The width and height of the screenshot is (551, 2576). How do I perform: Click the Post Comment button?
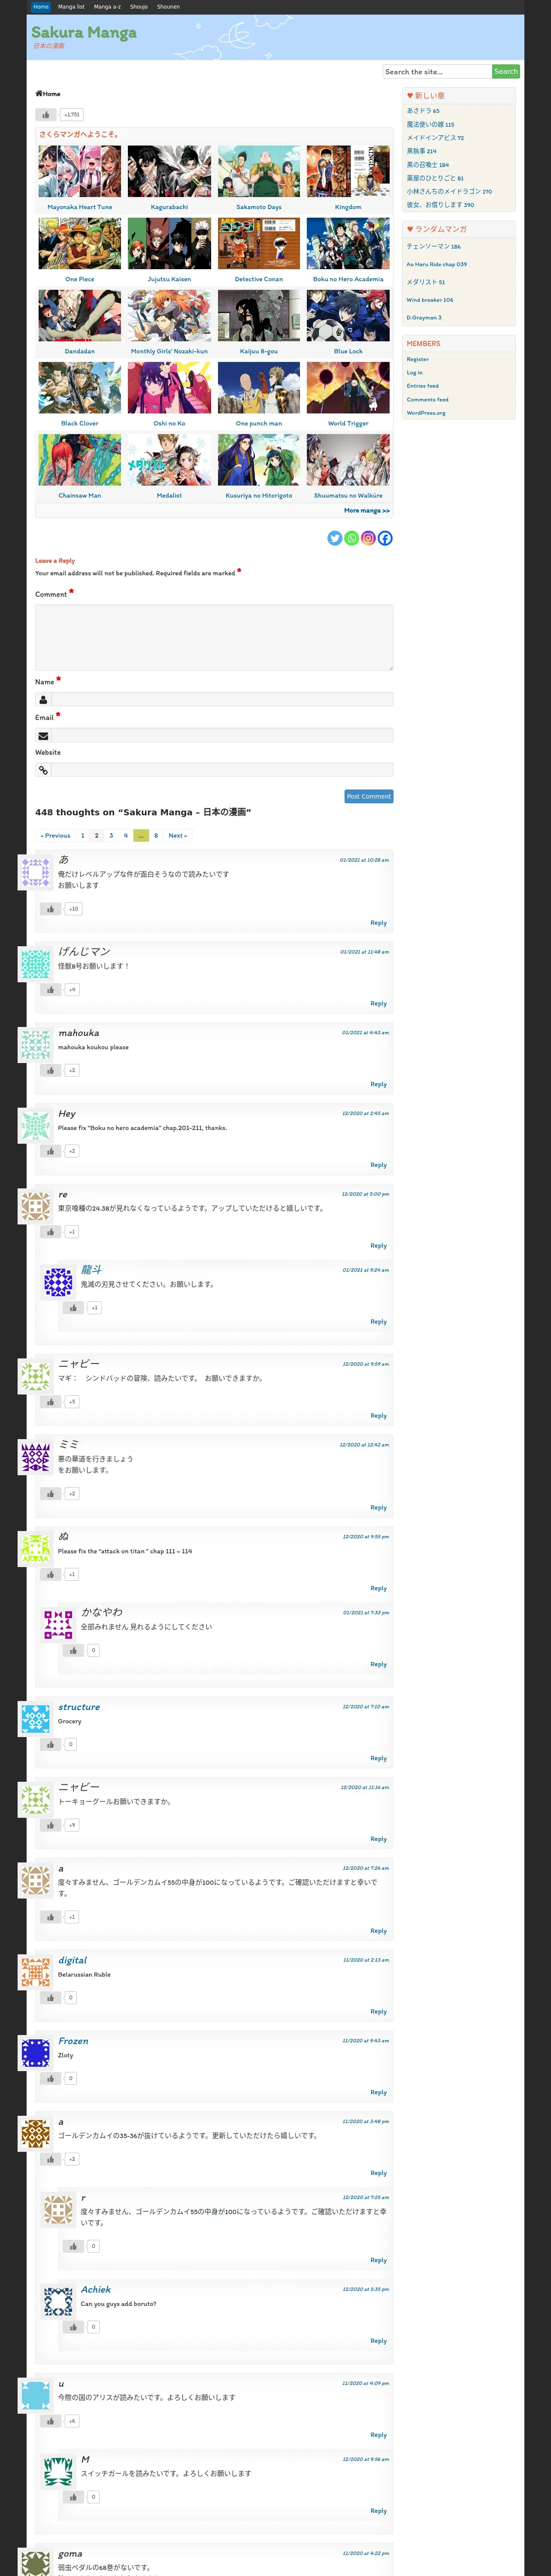(x=369, y=796)
